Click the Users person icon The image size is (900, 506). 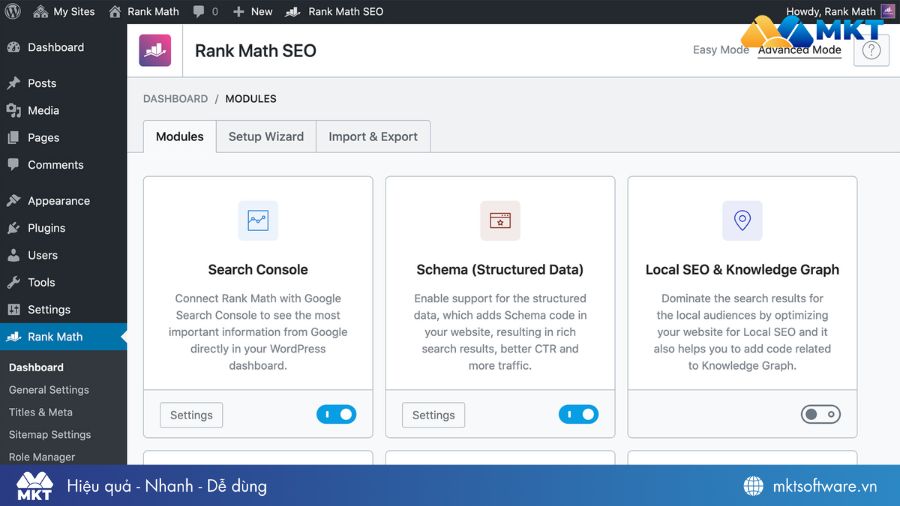(14, 255)
